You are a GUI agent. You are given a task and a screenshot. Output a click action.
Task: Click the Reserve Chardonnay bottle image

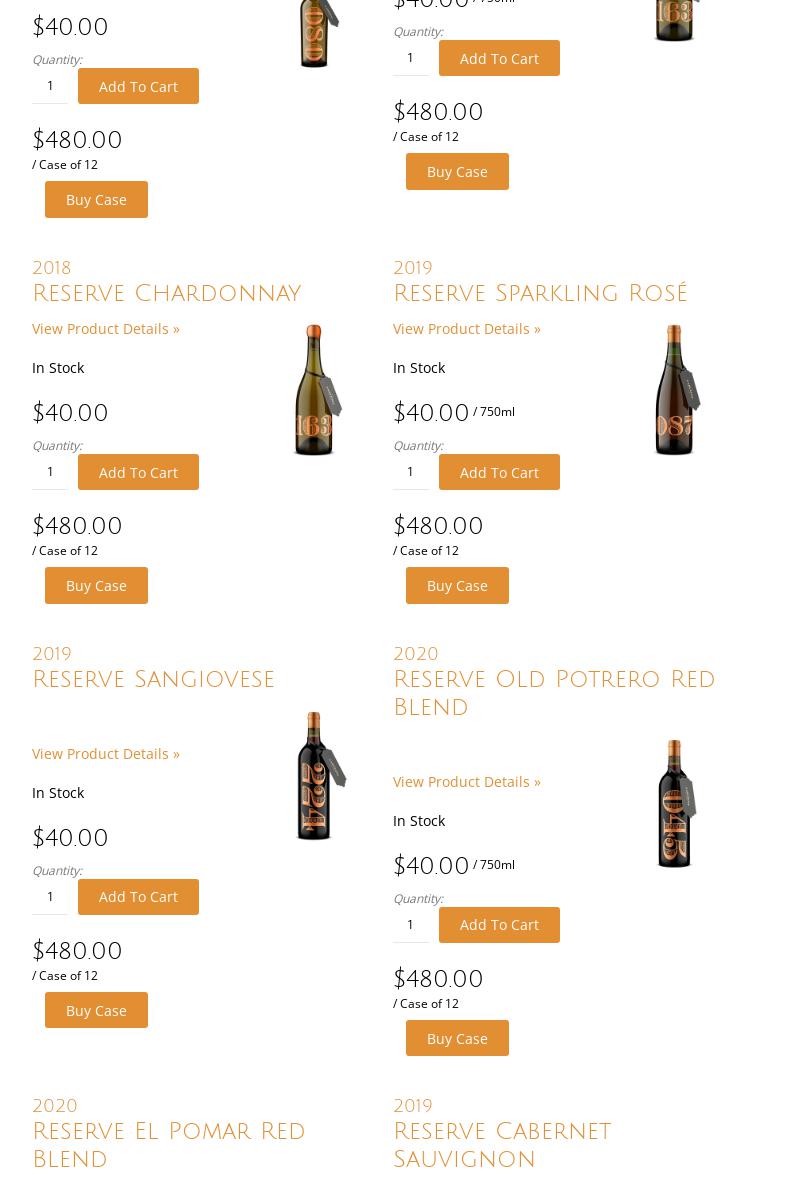[x=315, y=390]
